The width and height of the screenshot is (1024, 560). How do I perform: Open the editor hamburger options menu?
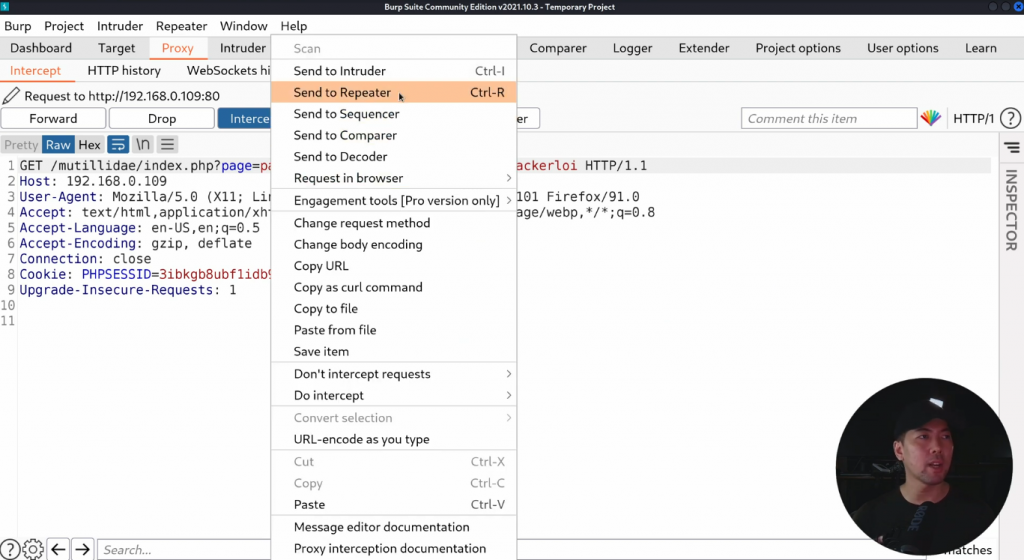pyautogui.click(x=168, y=145)
